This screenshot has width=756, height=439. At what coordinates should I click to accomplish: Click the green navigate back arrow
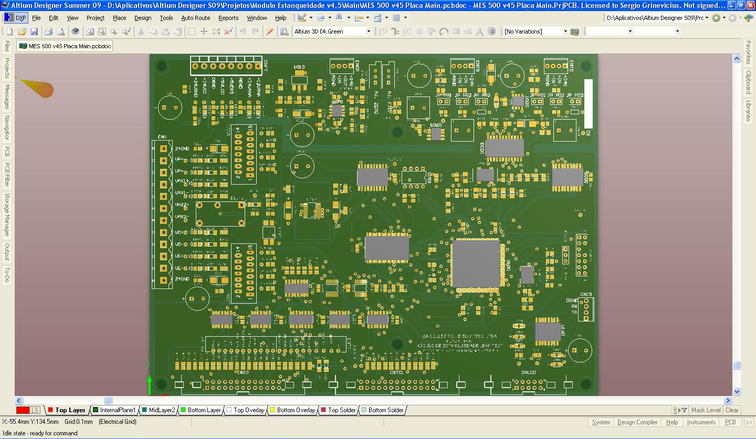click(x=716, y=18)
